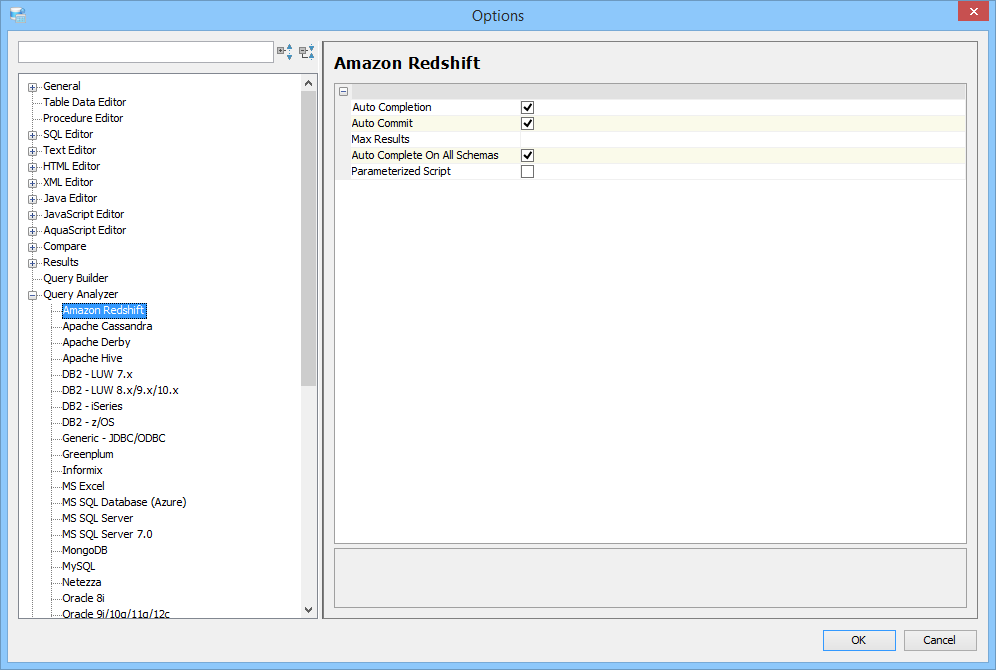Screen dimensions: 996x670
Task: Expand the AquaScript Editor tree node
Action: 32,231
